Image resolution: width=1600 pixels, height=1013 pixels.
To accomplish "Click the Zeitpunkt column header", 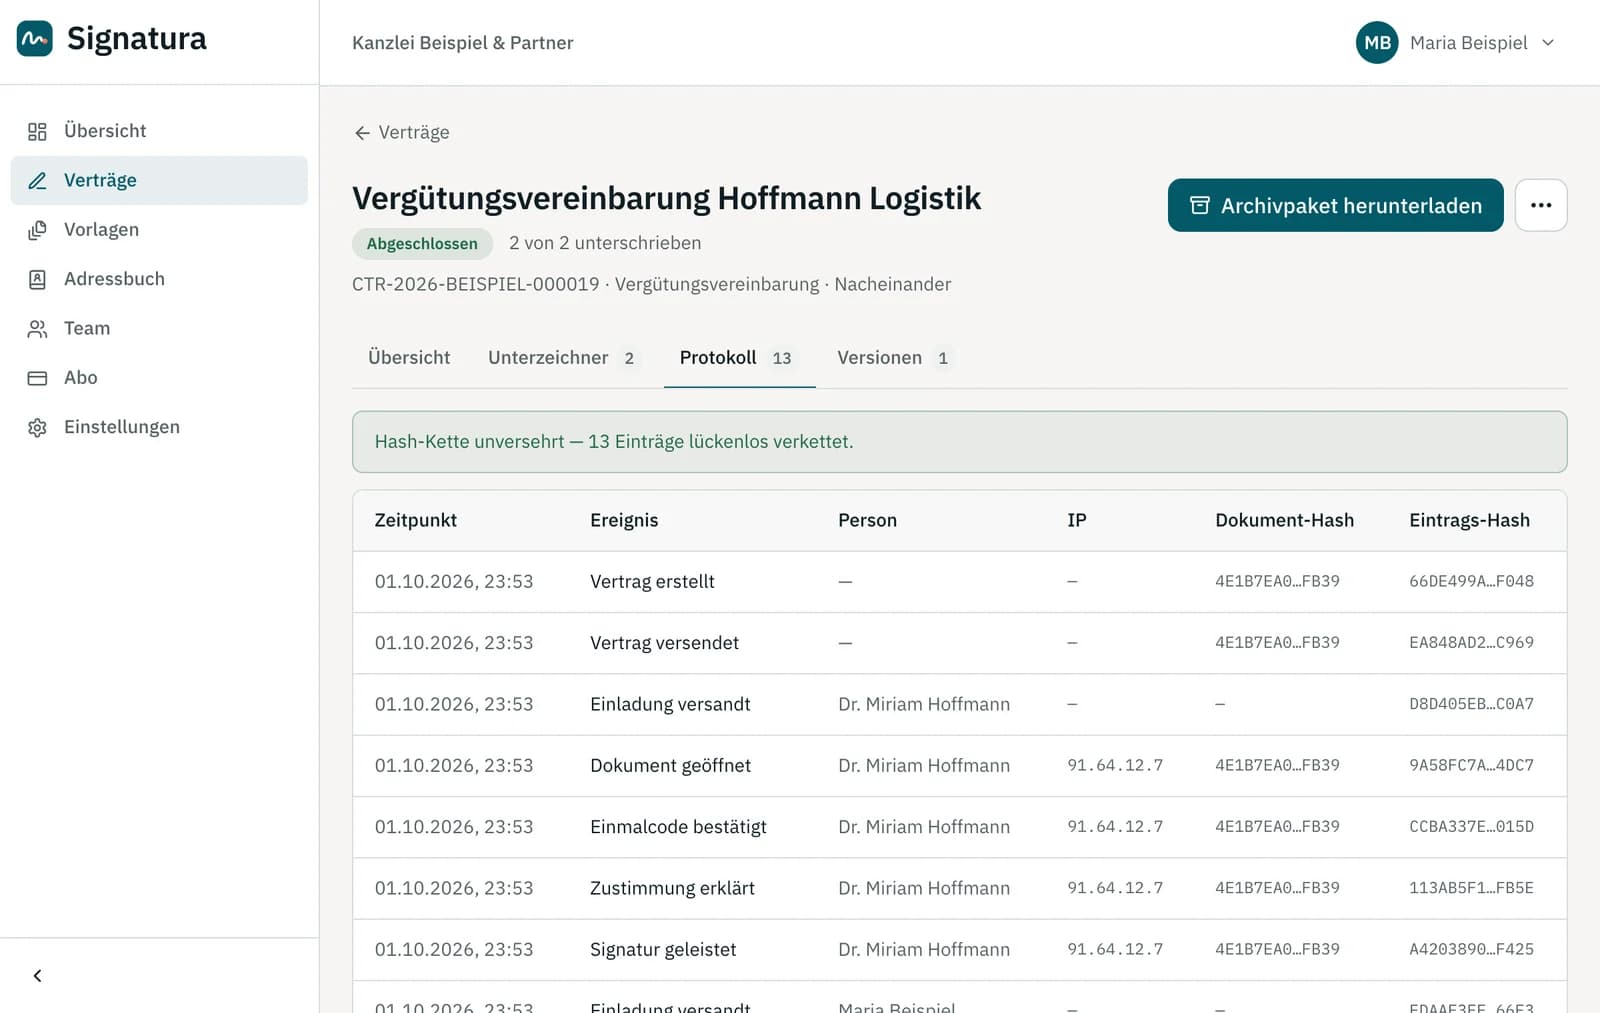I will (416, 520).
